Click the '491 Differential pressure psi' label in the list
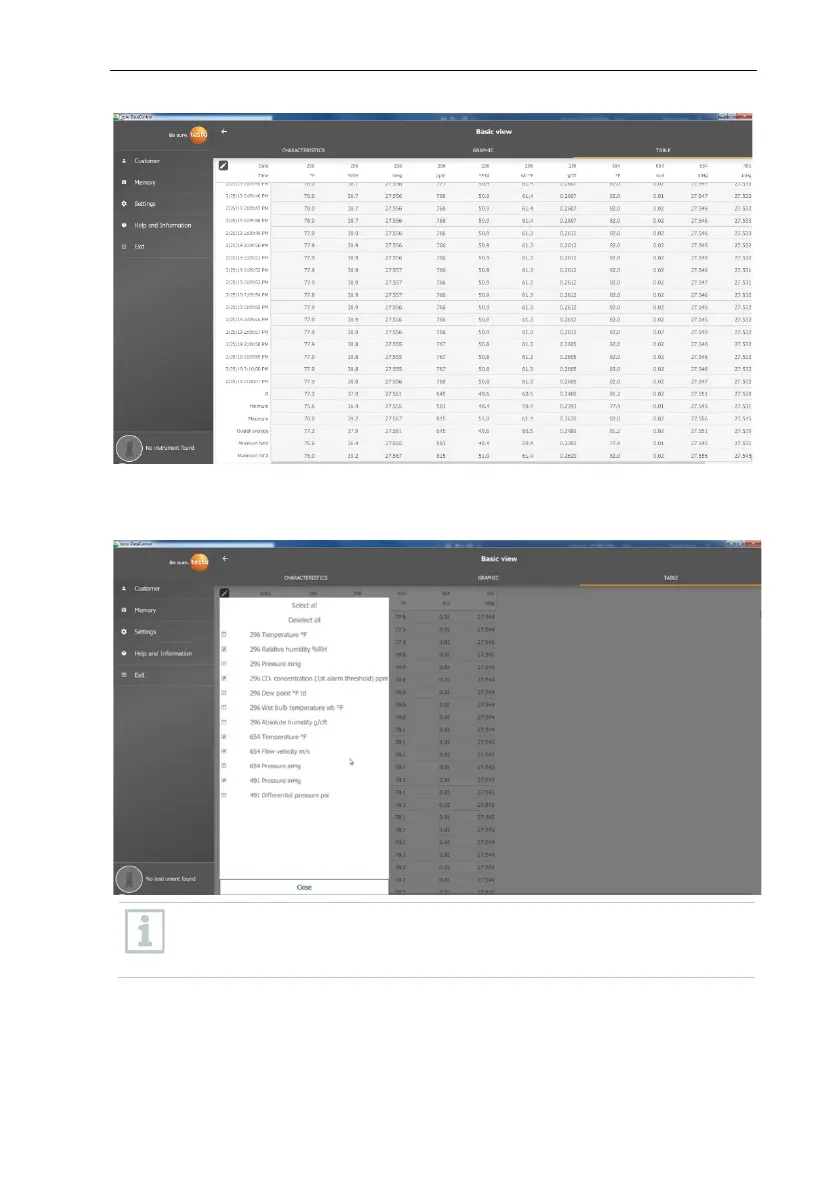 coord(289,795)
